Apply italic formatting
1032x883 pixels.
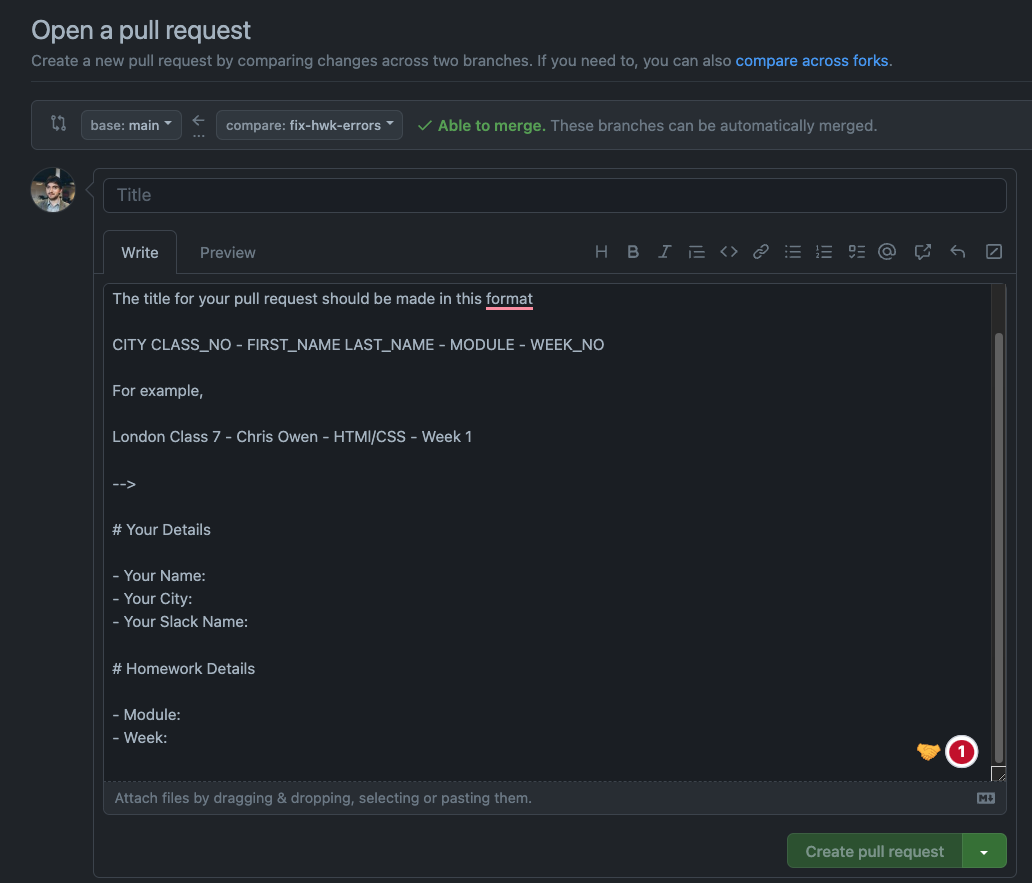click(664, 251)
